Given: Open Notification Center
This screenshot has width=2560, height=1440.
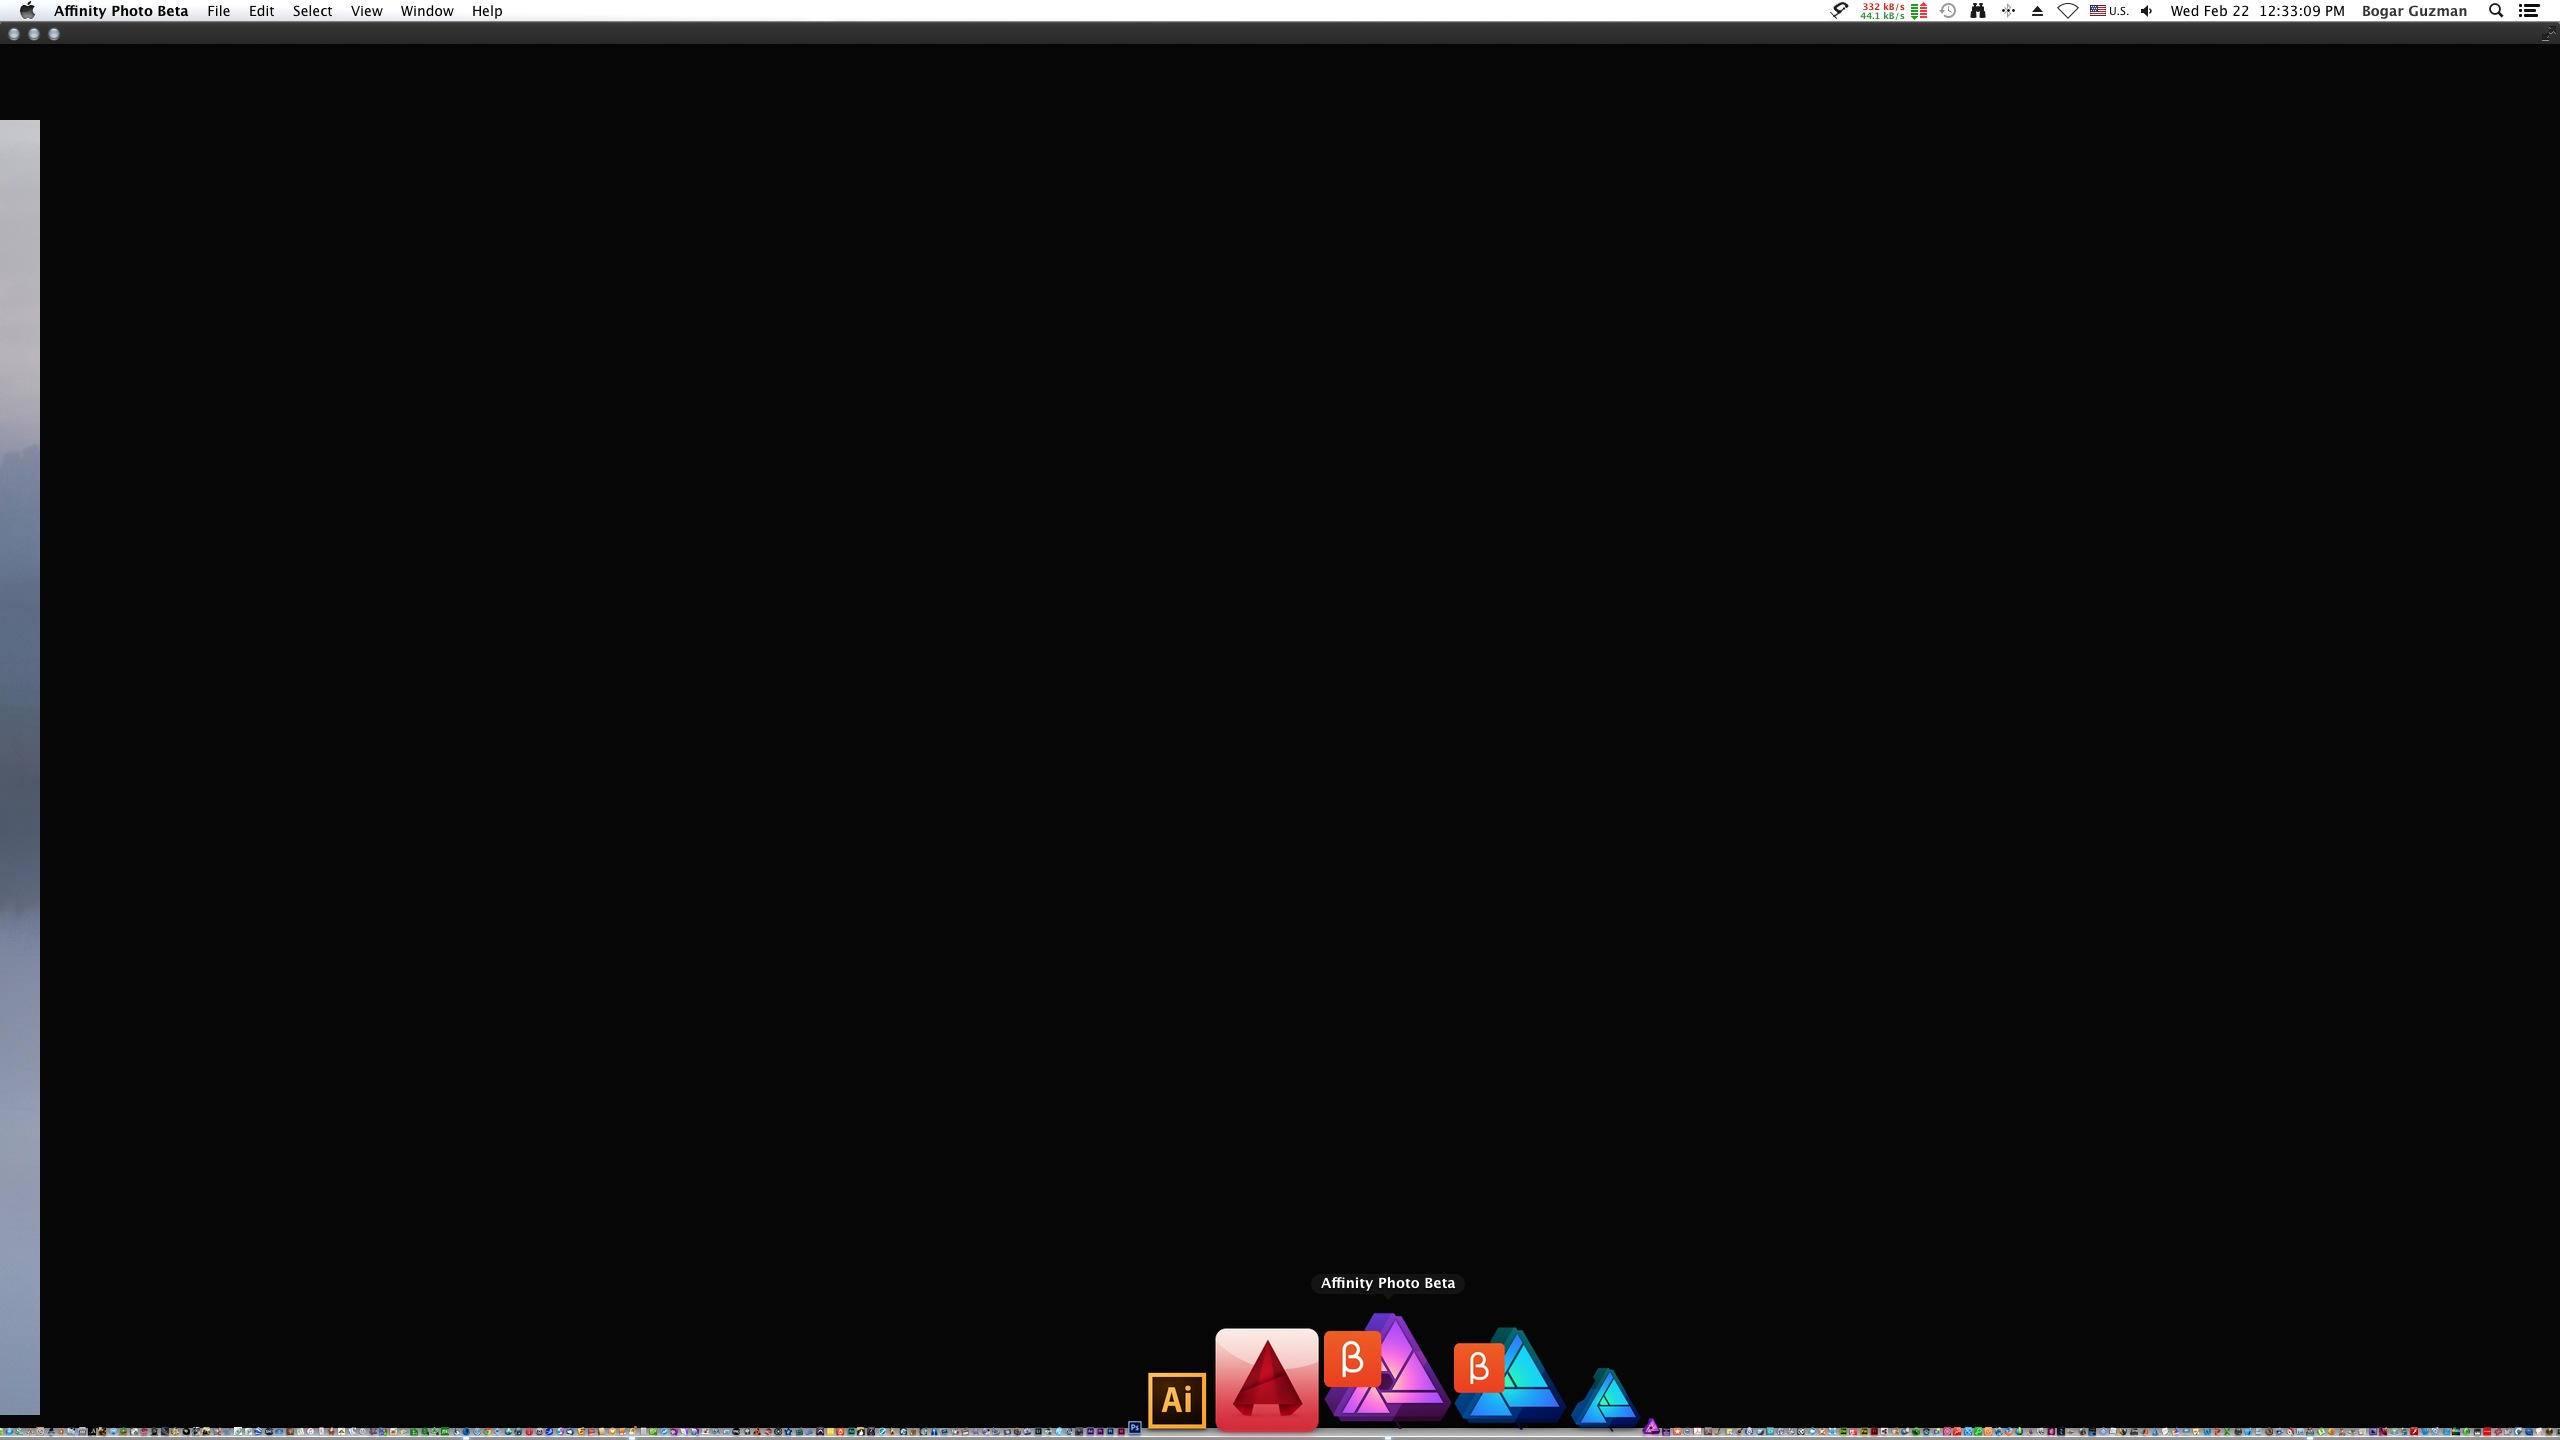Looking at the screenshot, I should pyautogui.click(x=2529, y=11).
